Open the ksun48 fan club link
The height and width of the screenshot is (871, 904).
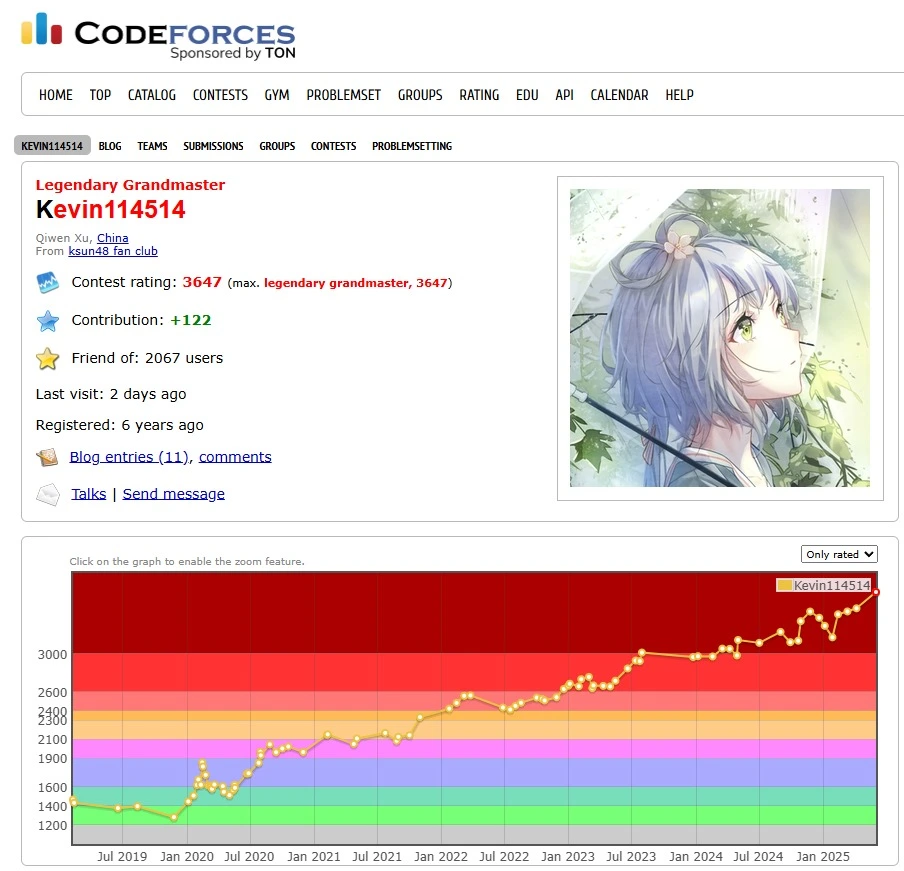113,251
